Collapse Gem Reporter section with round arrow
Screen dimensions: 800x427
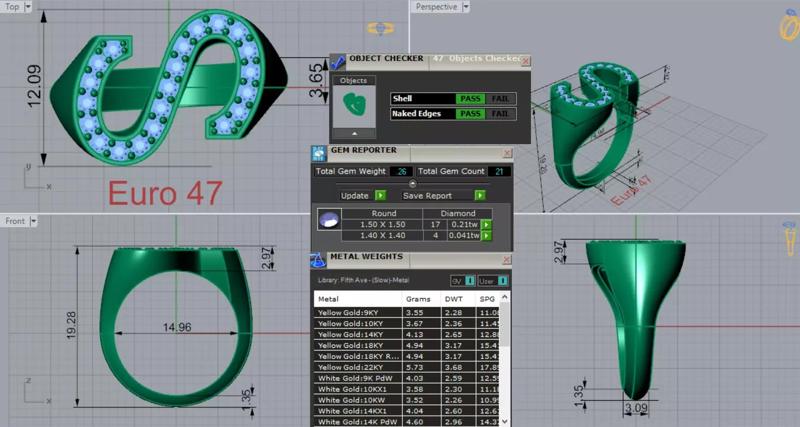click(413, 184)
